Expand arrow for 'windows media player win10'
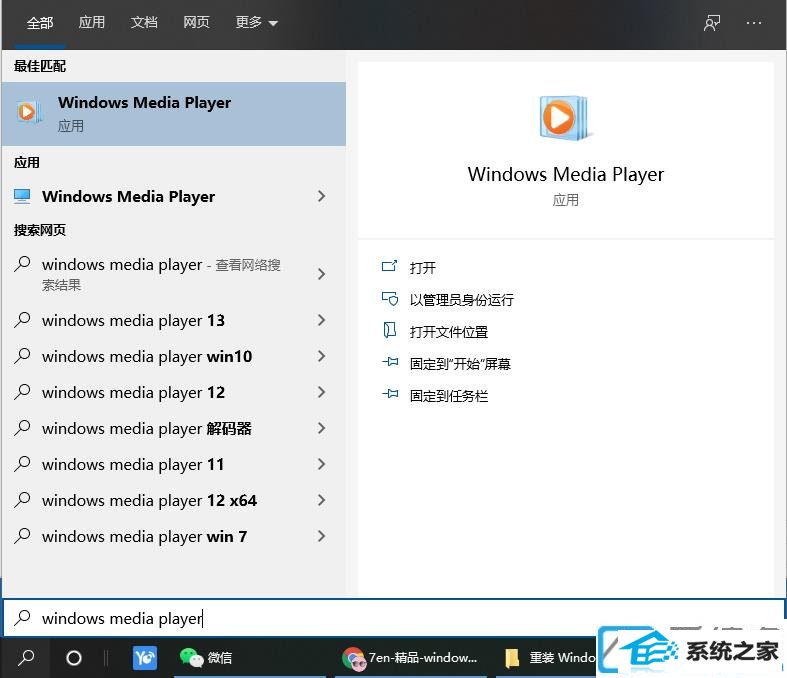787x678 pixels. coord(322,356)
